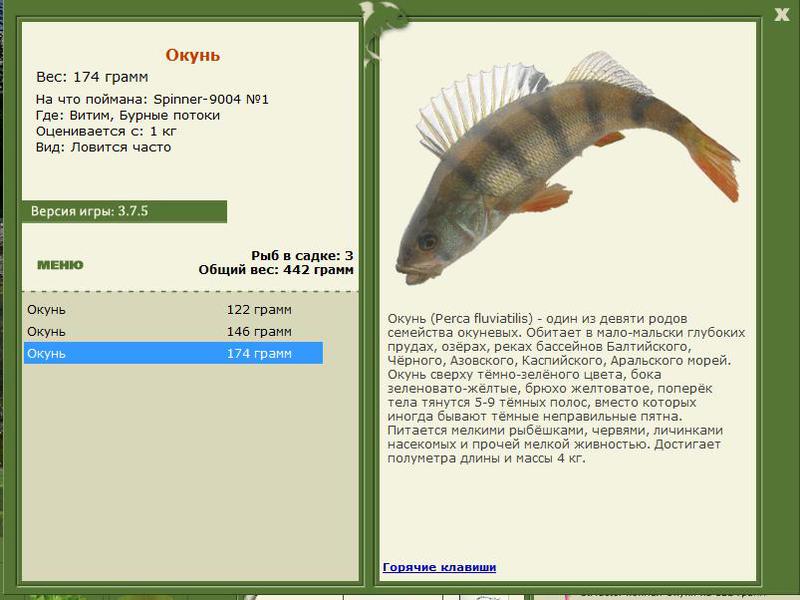The width and height of the screenshot is (800, 600).
Task: Click the highlighted 174 грамм Окунь row
Action: coord(173,353)
